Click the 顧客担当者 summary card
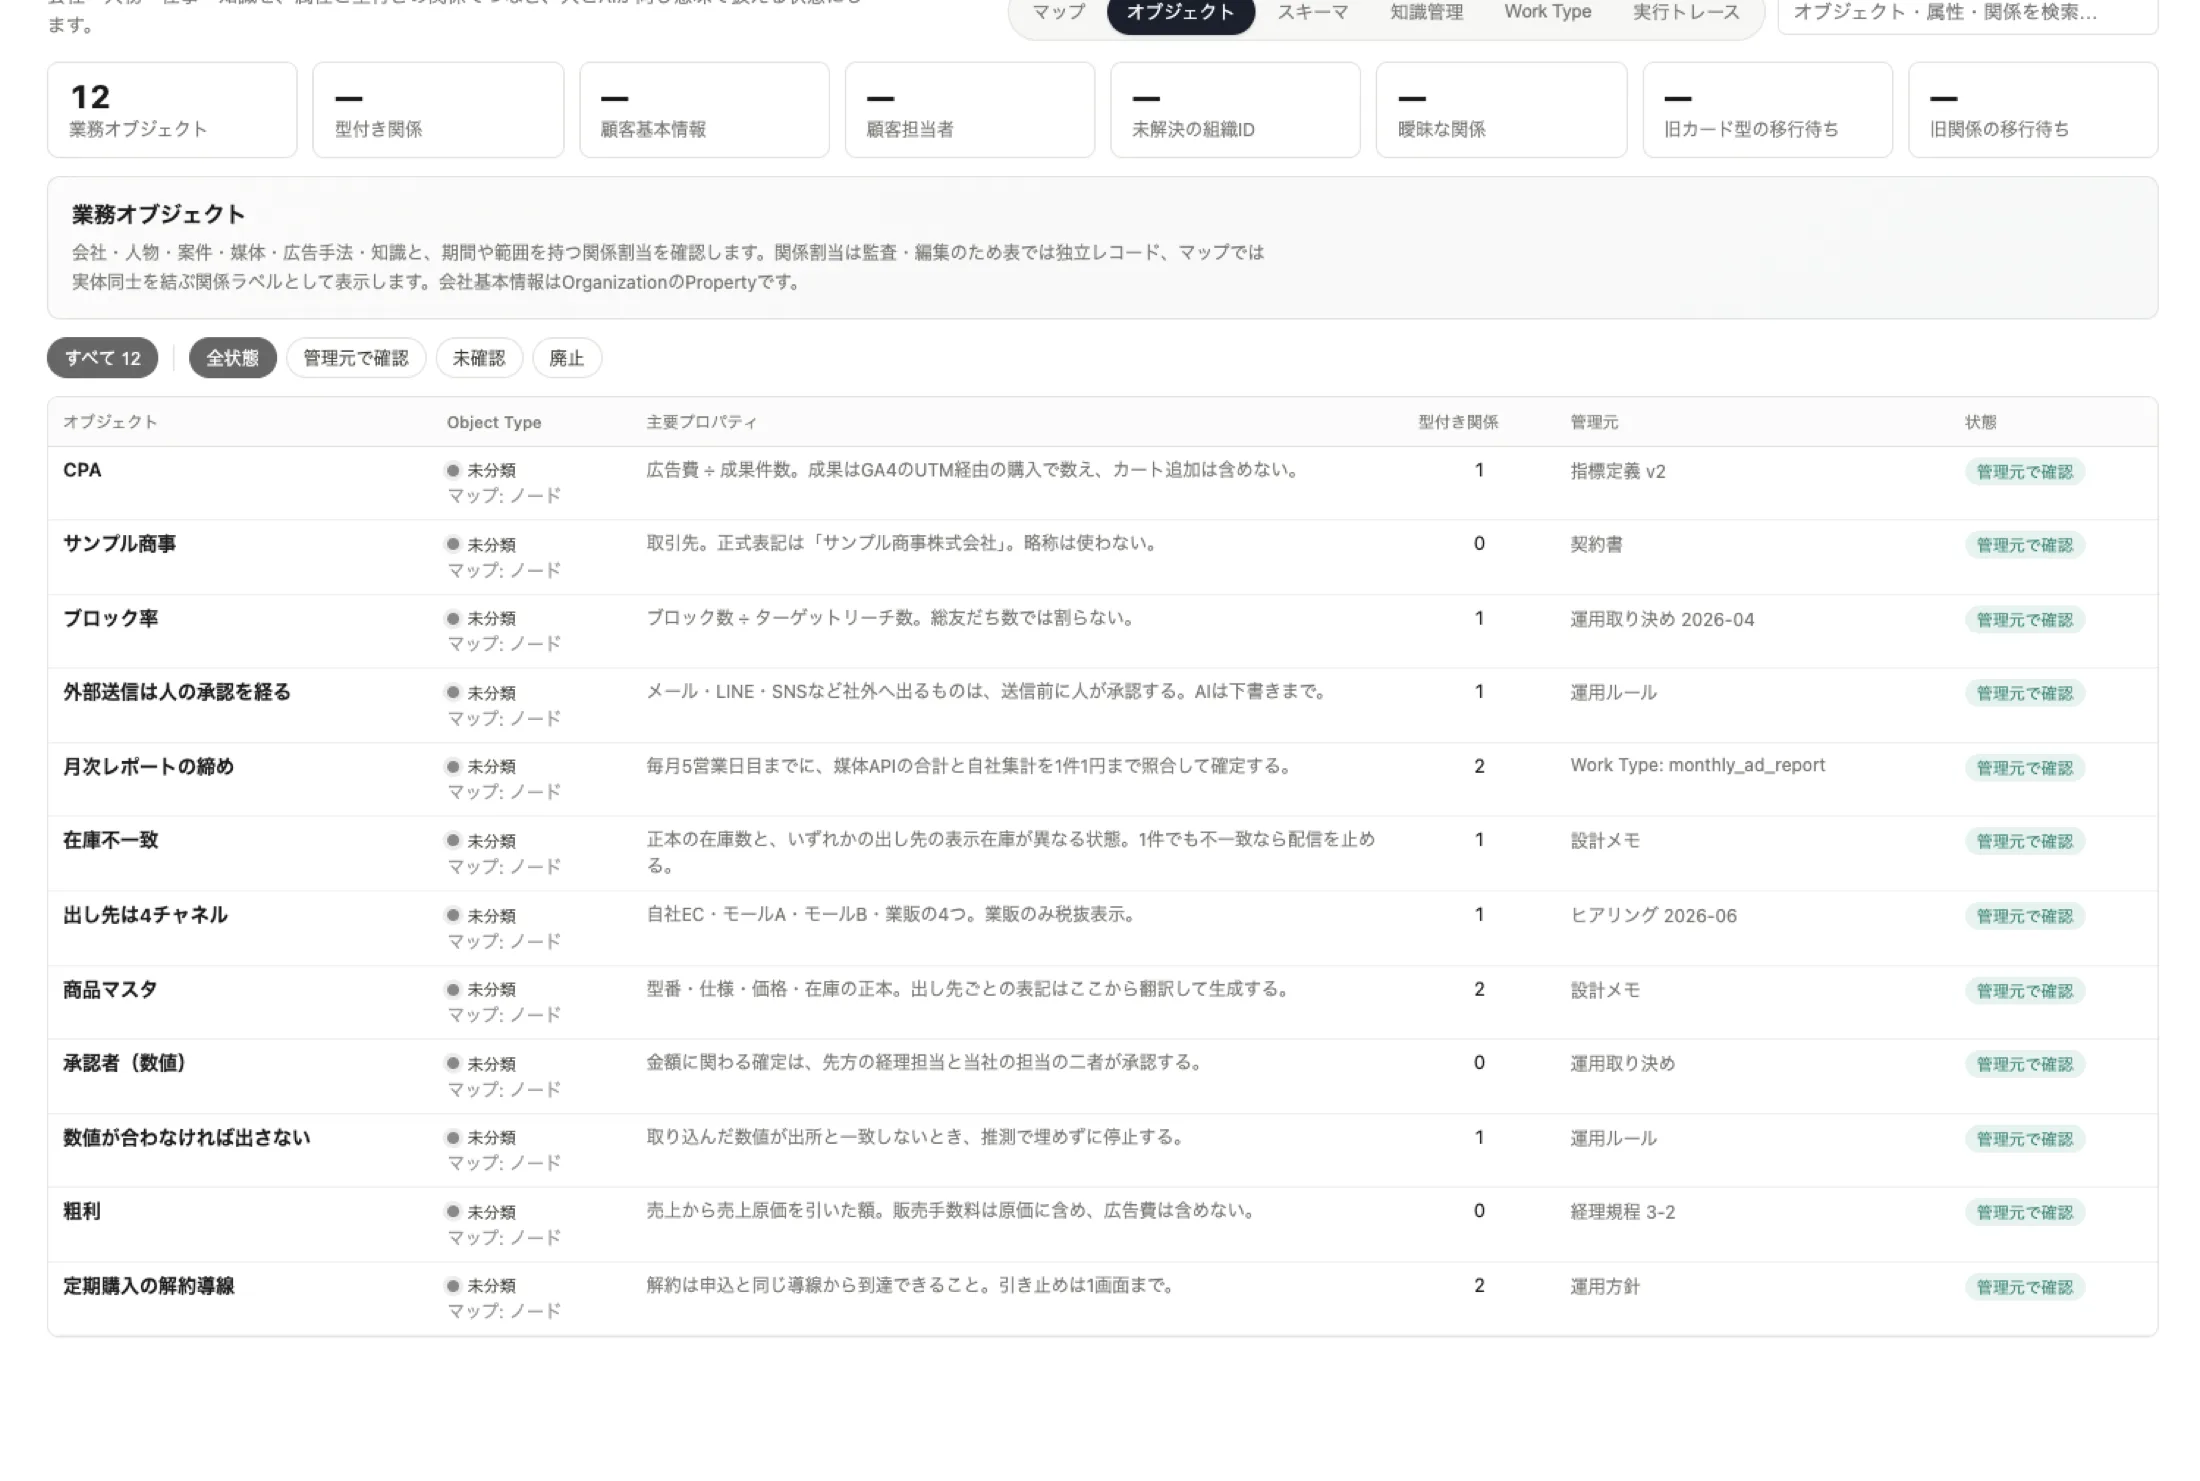The height and width of the screenshot is (1481, 2200). 970,110
